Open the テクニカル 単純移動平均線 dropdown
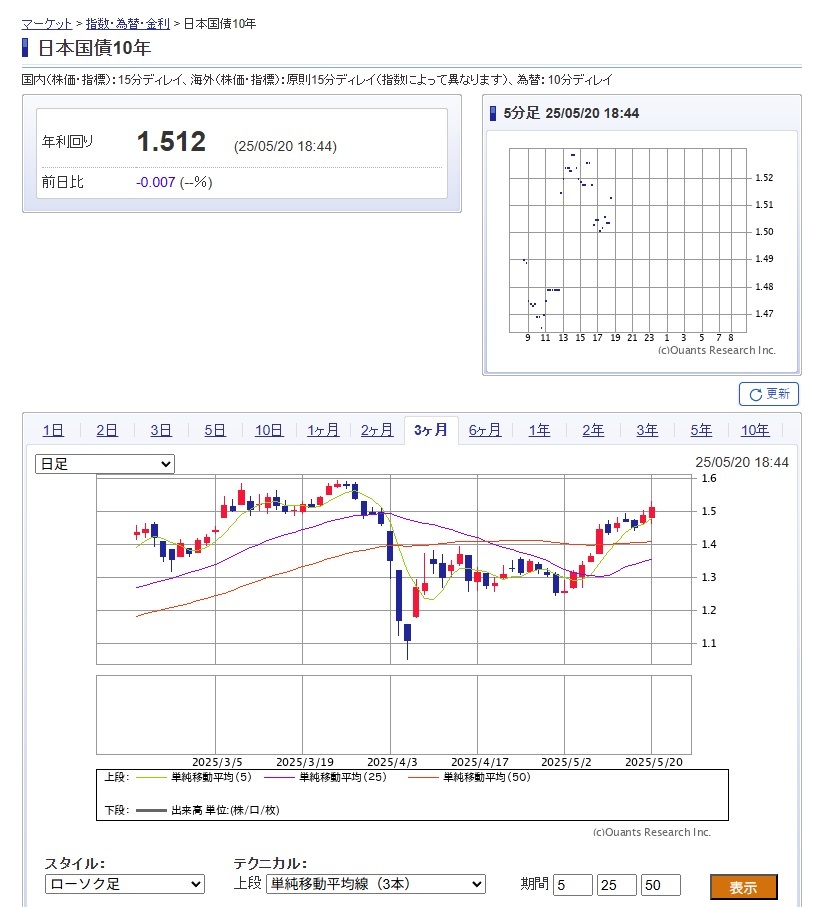 [375, 884]
